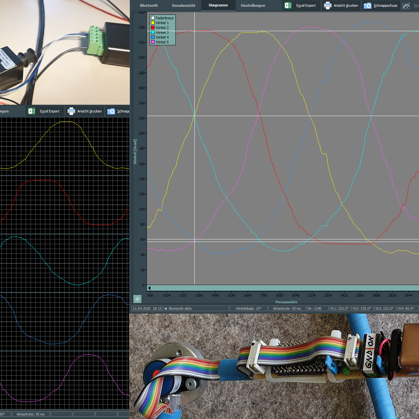Click the date and time status entry
The image size is (419, 419).
pos(147,309)
